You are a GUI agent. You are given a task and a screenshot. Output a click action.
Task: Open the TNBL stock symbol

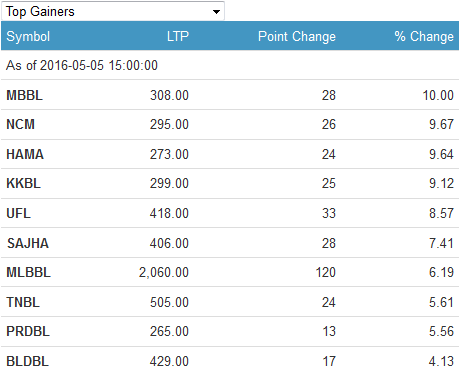pos(23,302)
